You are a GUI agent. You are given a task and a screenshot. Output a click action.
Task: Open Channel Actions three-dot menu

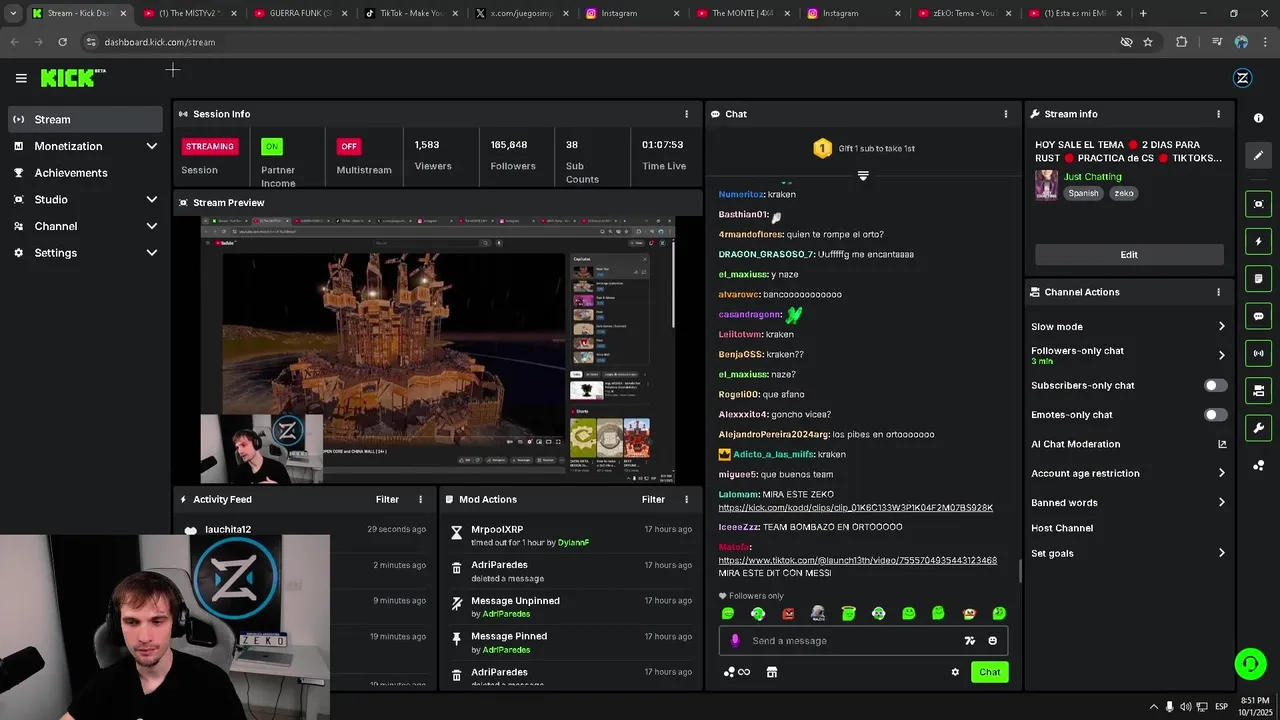[1218, 292]
